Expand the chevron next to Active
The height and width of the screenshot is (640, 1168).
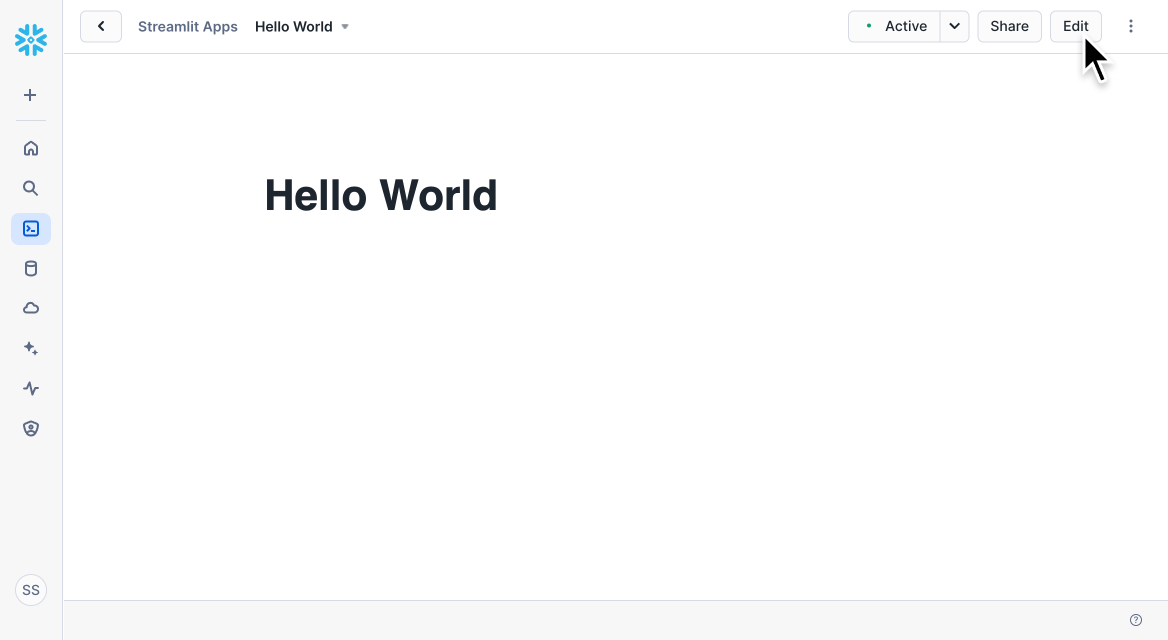[x=954, y=26]
